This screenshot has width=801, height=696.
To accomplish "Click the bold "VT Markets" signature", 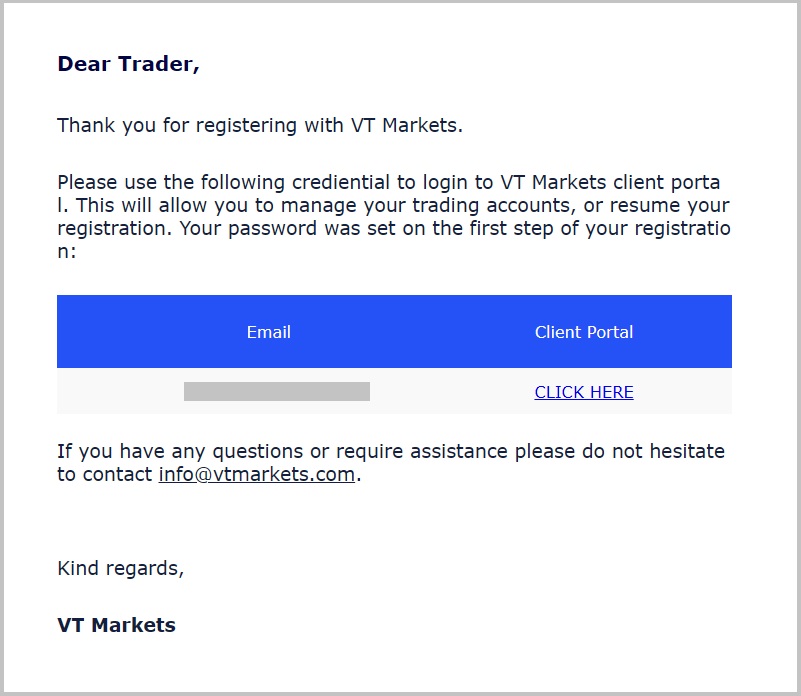I will pos(117,625).
